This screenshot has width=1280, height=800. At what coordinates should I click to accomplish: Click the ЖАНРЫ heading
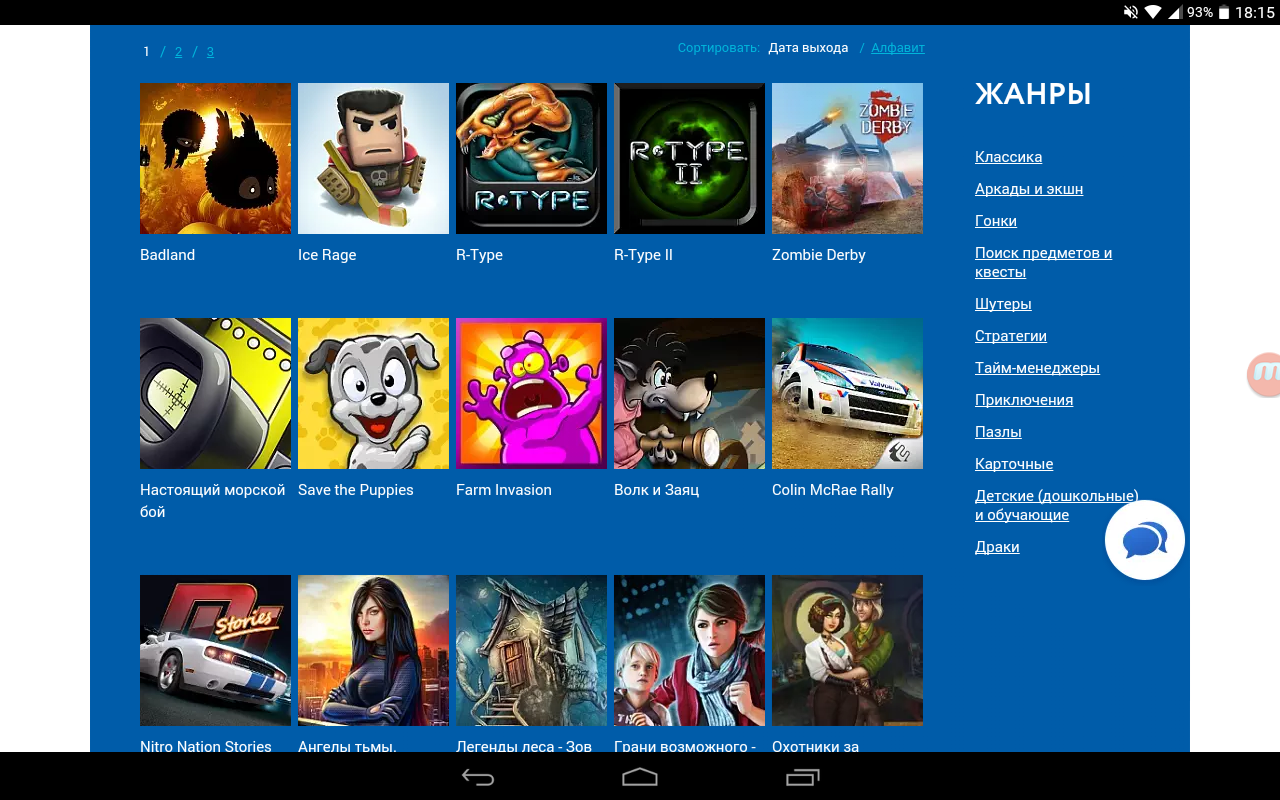point(1033,94)
